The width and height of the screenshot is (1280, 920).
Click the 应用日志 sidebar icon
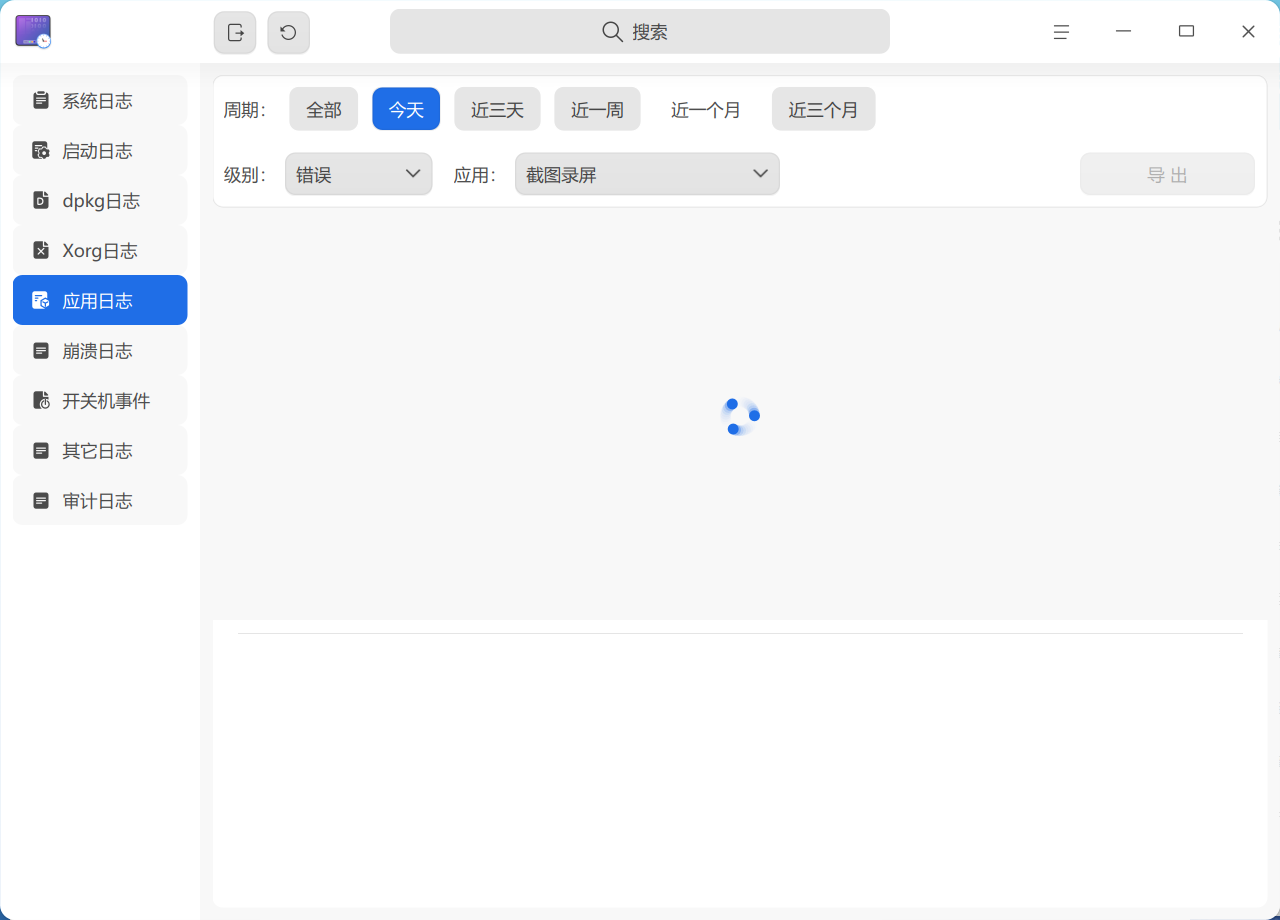41,300
